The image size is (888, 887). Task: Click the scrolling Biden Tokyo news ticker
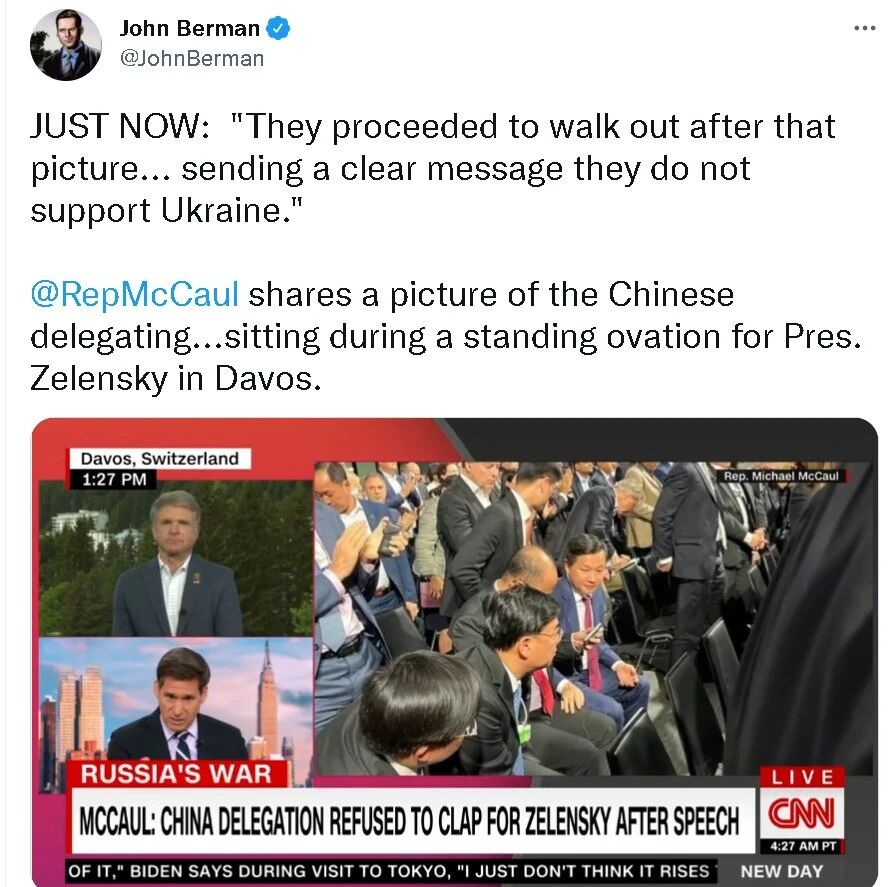tap(391, 871)
